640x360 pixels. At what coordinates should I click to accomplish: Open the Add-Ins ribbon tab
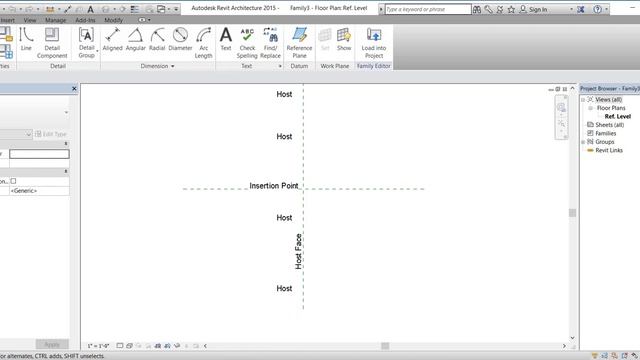click(x=85, y=20)
